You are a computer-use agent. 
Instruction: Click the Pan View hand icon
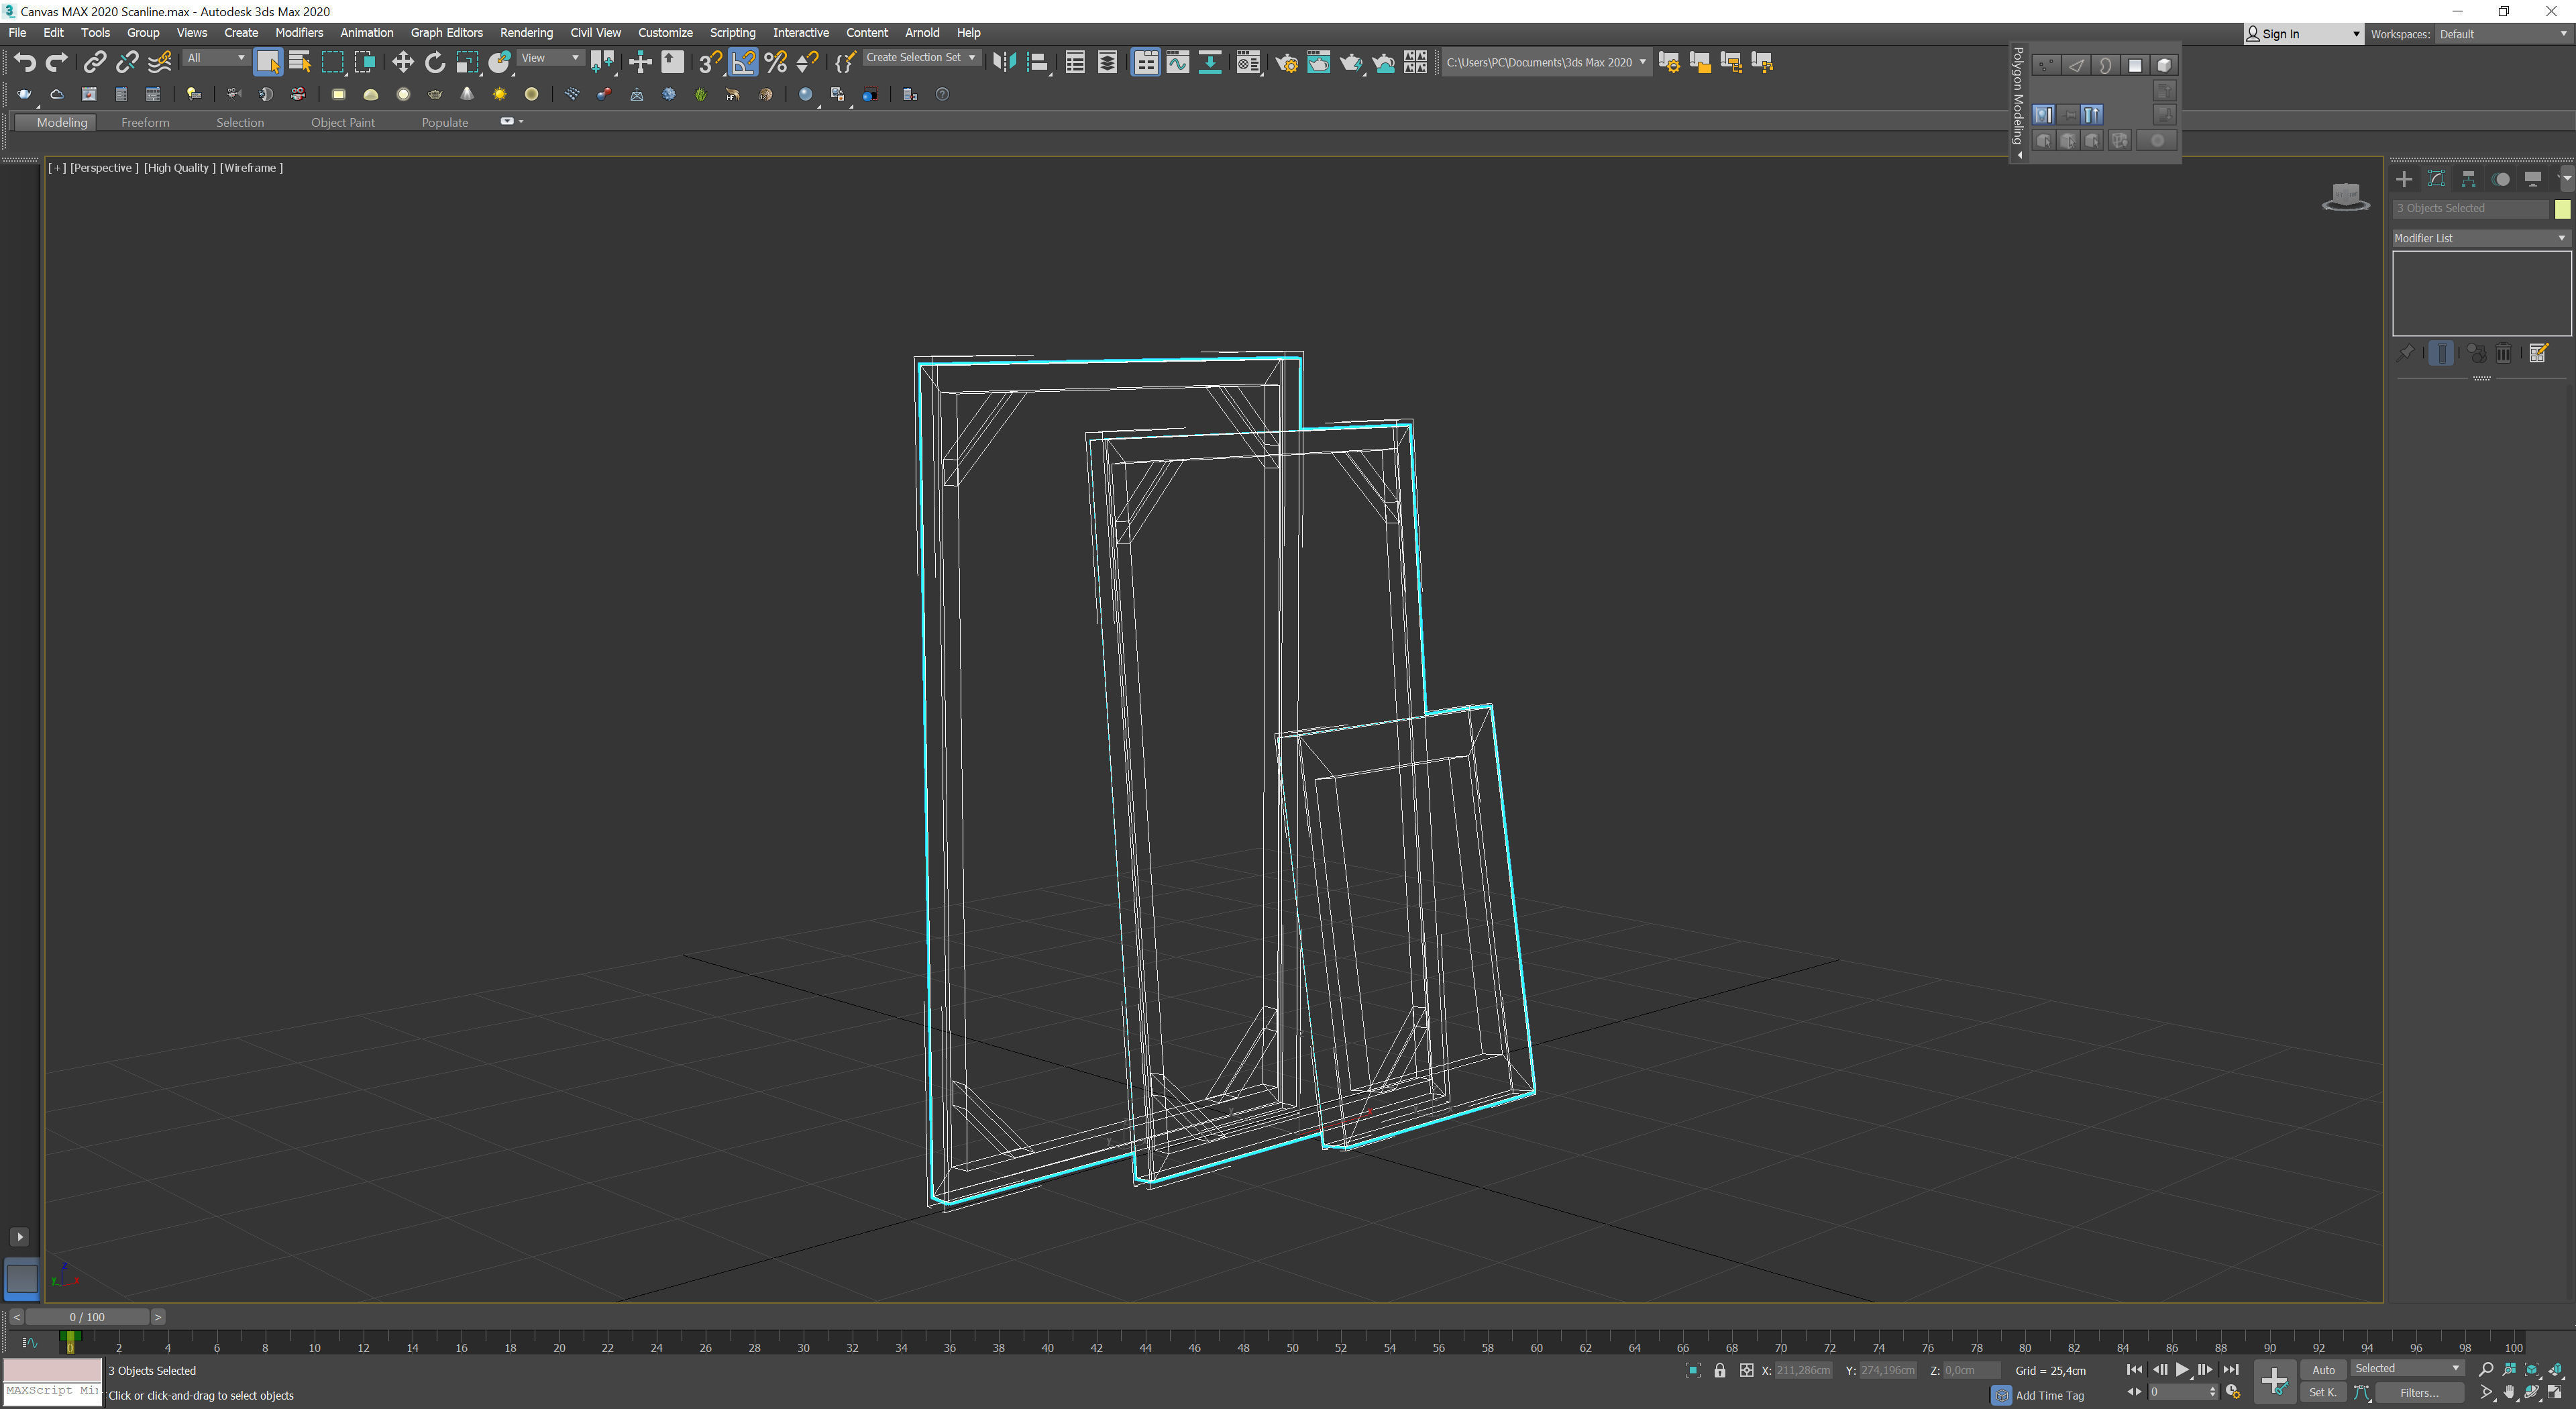pos(2509,1392)
